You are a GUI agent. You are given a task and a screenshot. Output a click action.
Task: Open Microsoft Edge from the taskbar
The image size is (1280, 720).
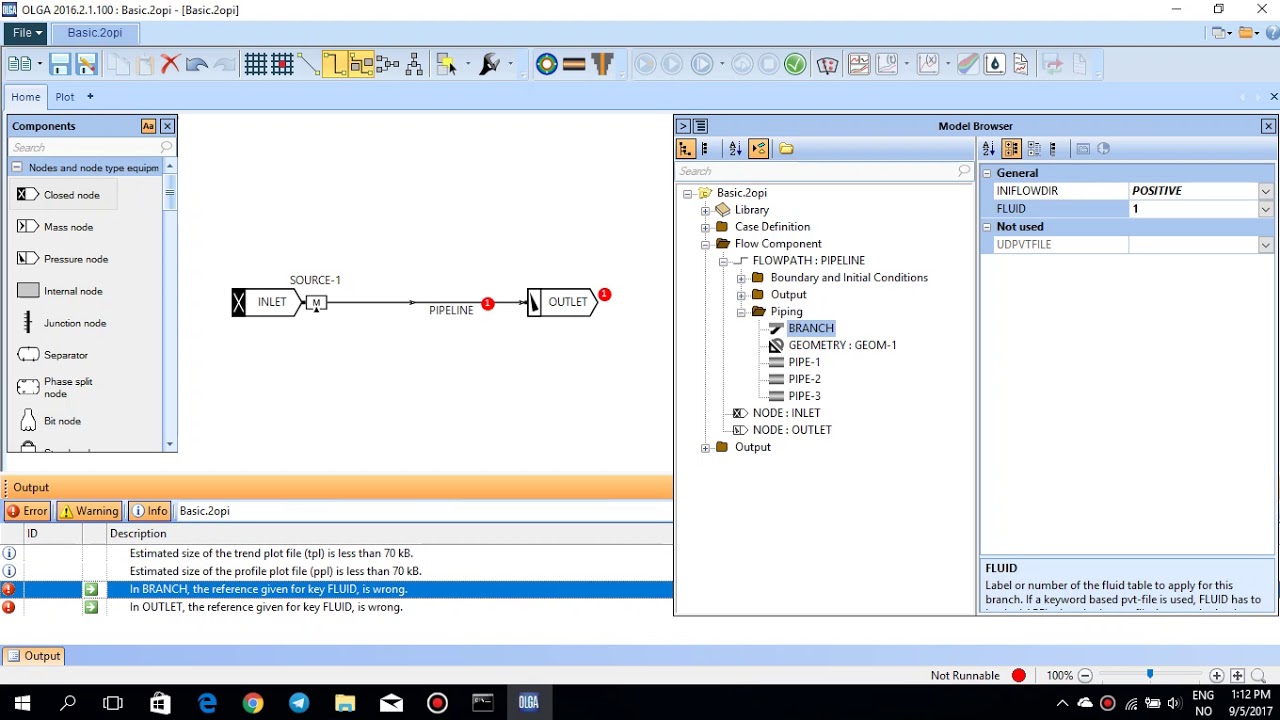(207, 703)
